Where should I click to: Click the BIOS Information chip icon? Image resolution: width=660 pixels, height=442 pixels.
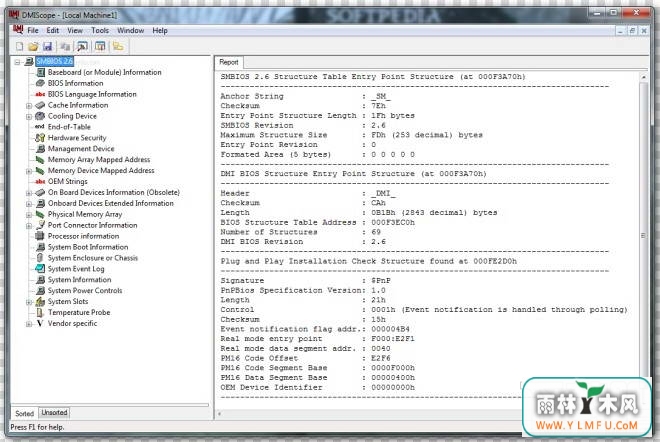[40, 83]
